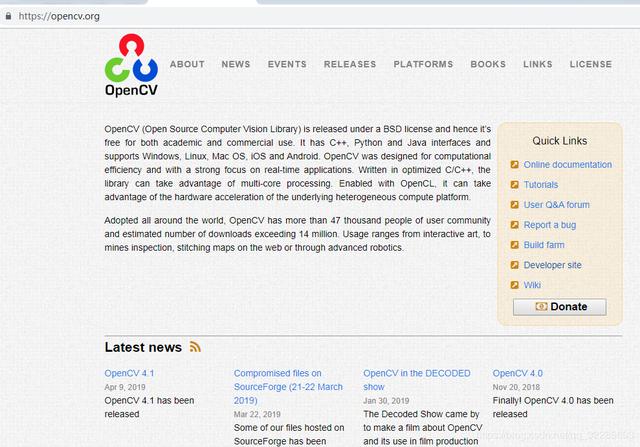Click the Latest news heading
The width and height of the screenshot is (640, 447).
[143, 347]
